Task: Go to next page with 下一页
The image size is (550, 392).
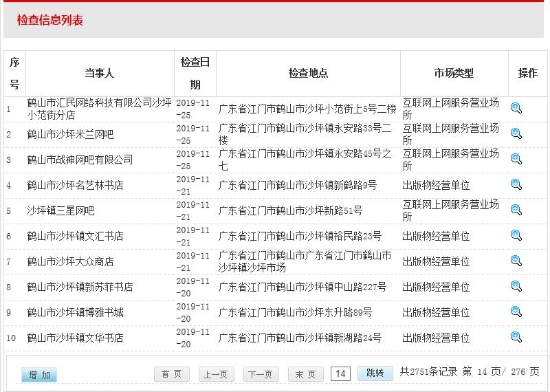Action: [261, 374]
